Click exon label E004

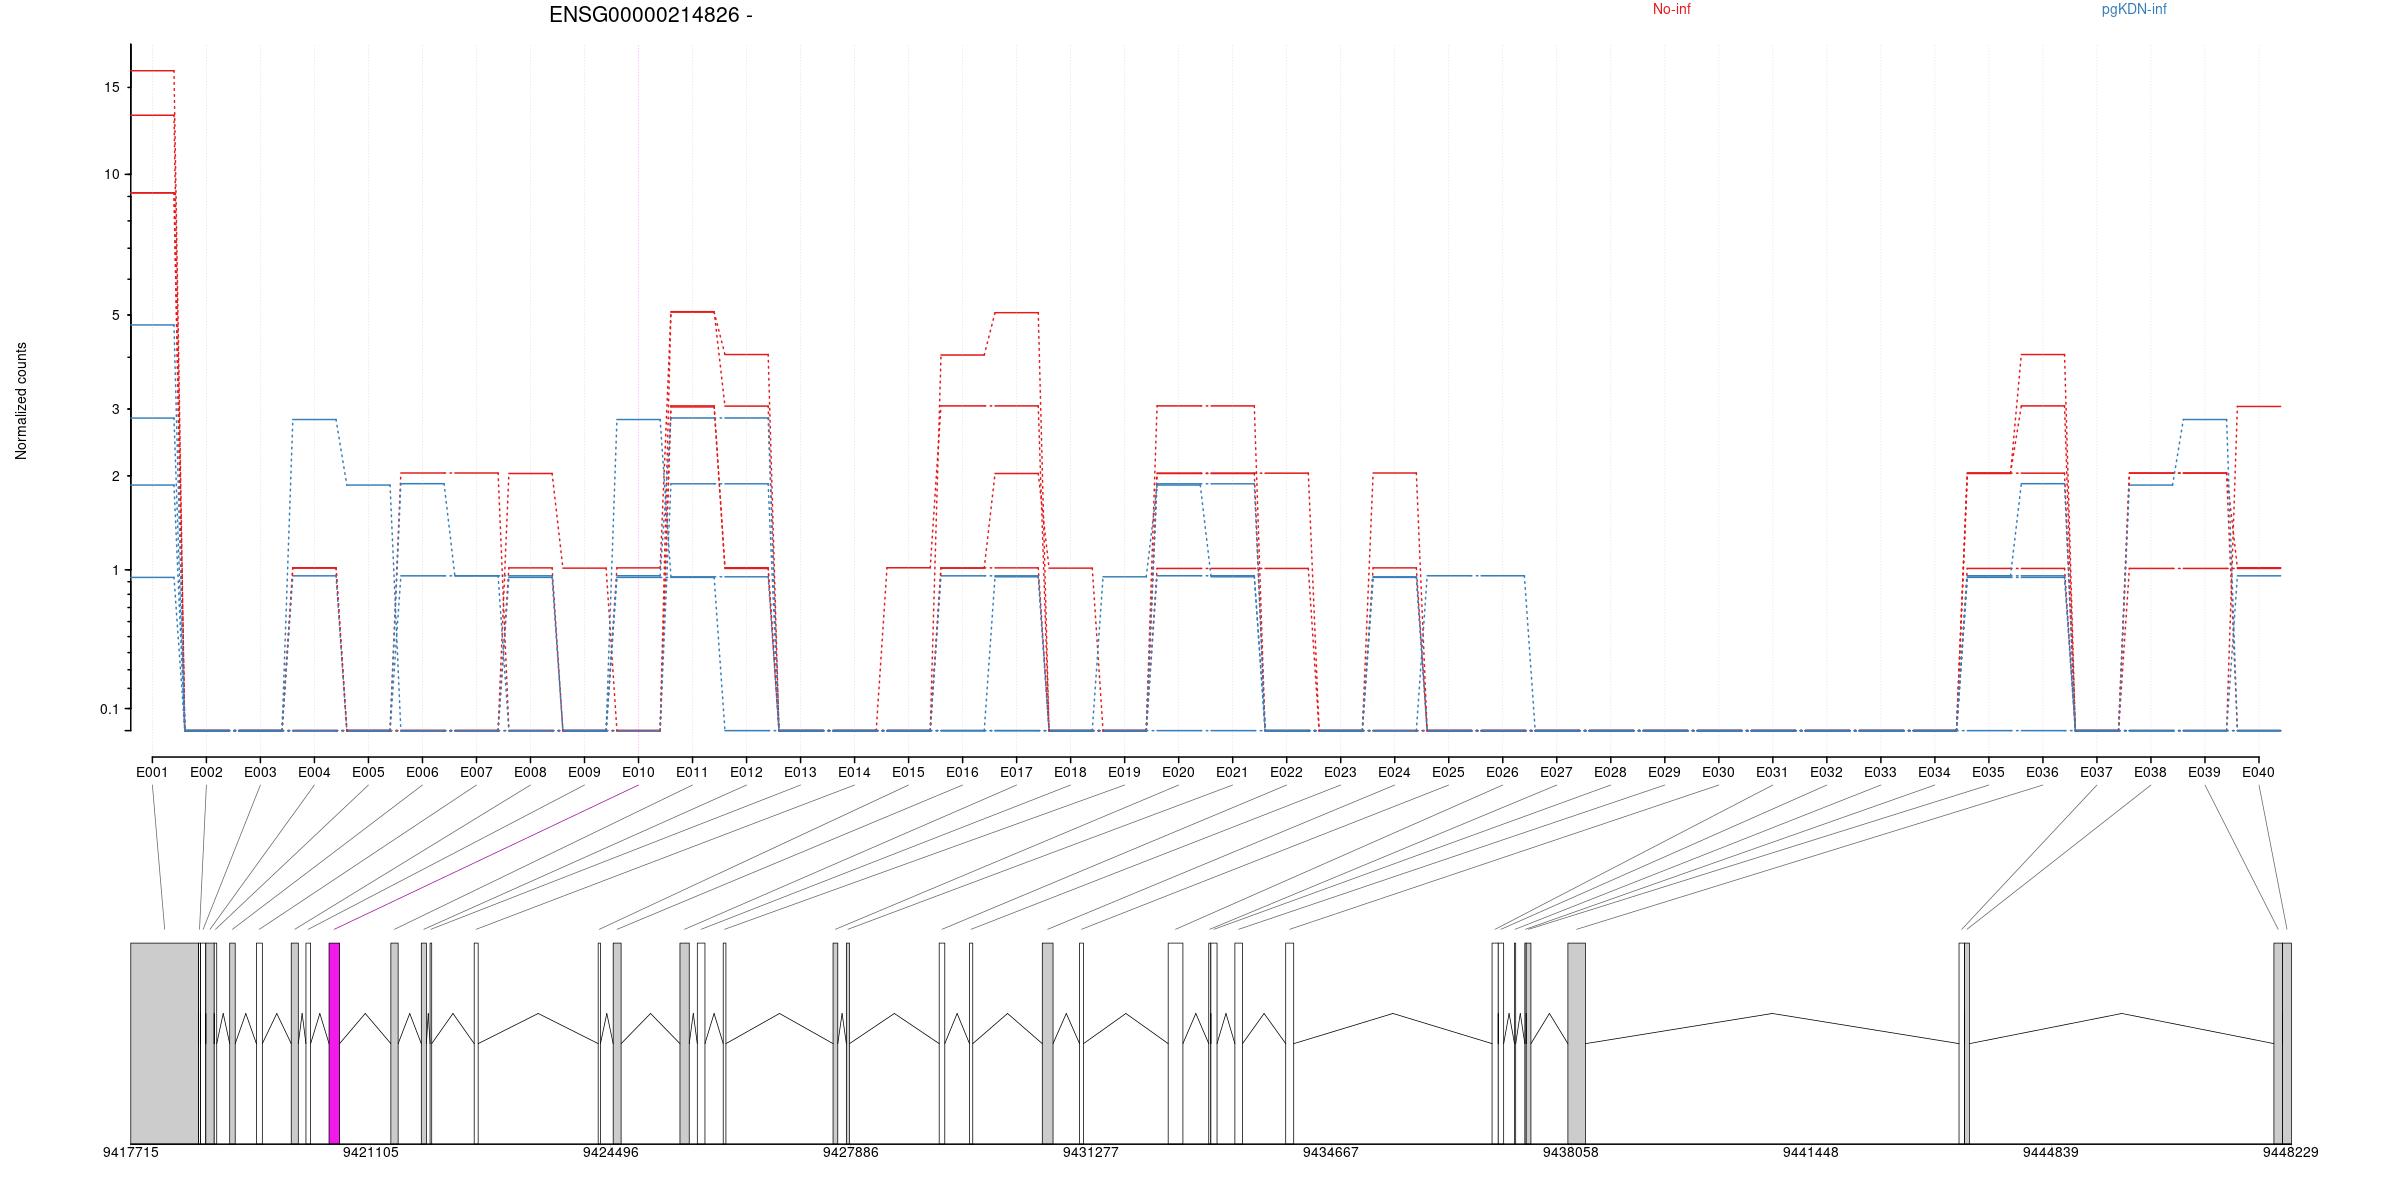314,772
